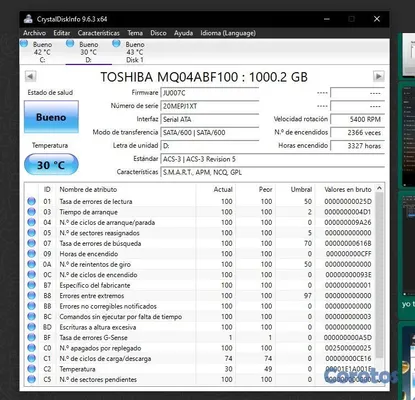Select raw value 0000000004D1
Image resolution: width=415 pixels, height=400 pixels.
click(x=348, y=212)
